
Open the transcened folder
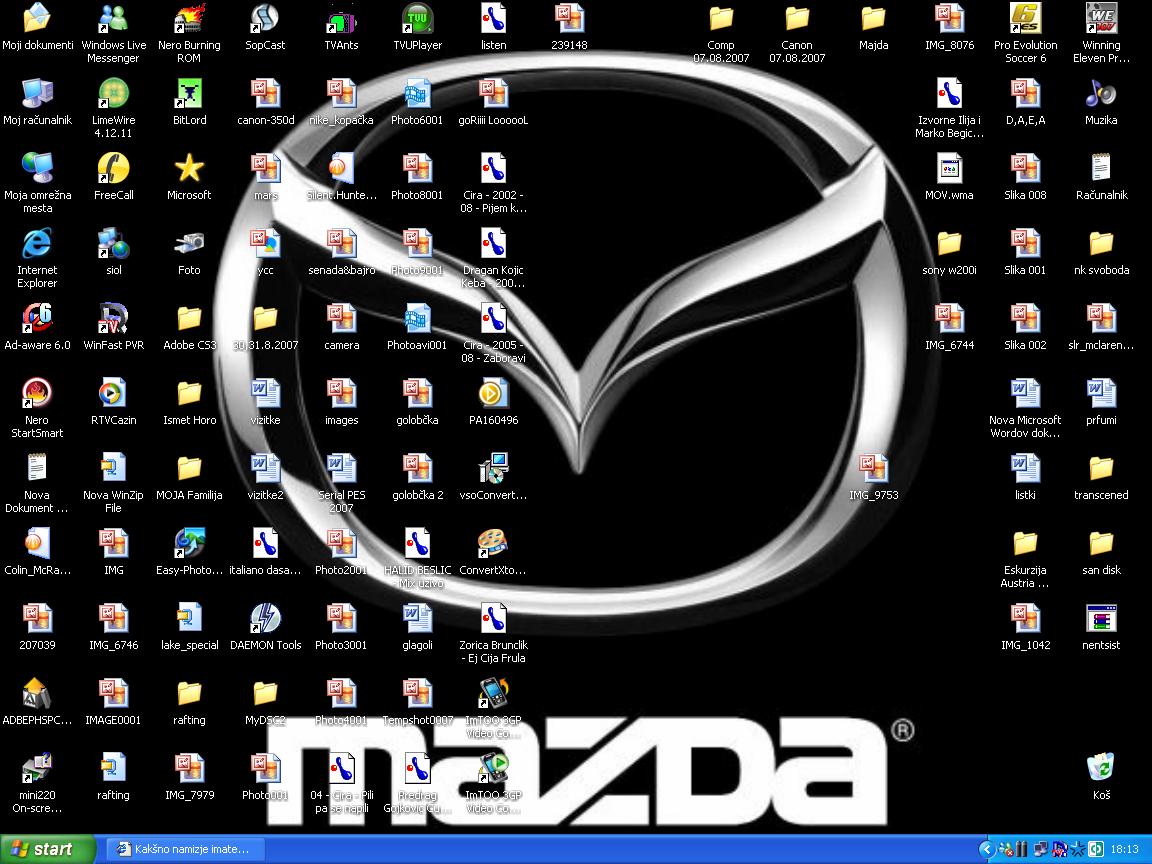[1101, 469]
